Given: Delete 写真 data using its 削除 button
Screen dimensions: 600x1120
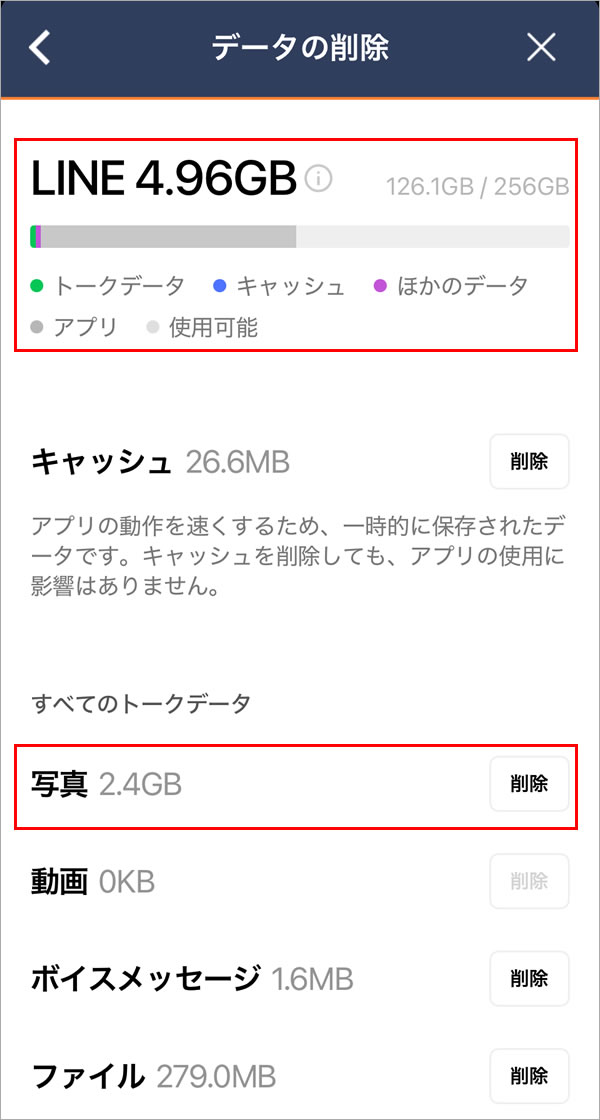Looking at the screenshot, I should (529, 784).
